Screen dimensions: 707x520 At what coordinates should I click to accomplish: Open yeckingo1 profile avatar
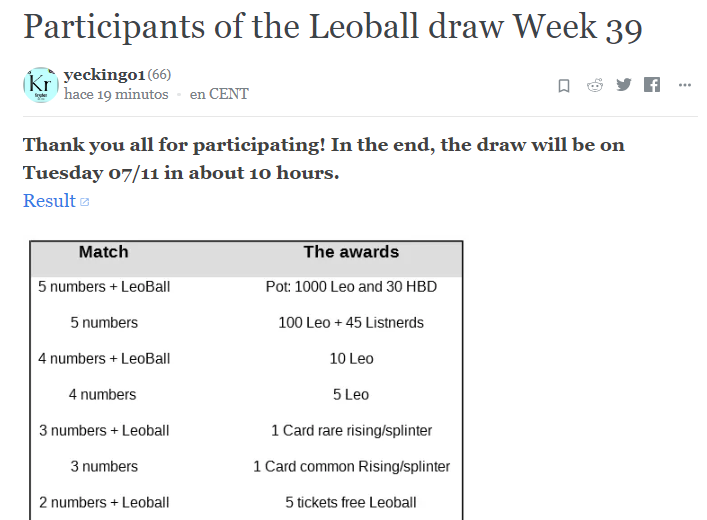[x=41, y=85]
